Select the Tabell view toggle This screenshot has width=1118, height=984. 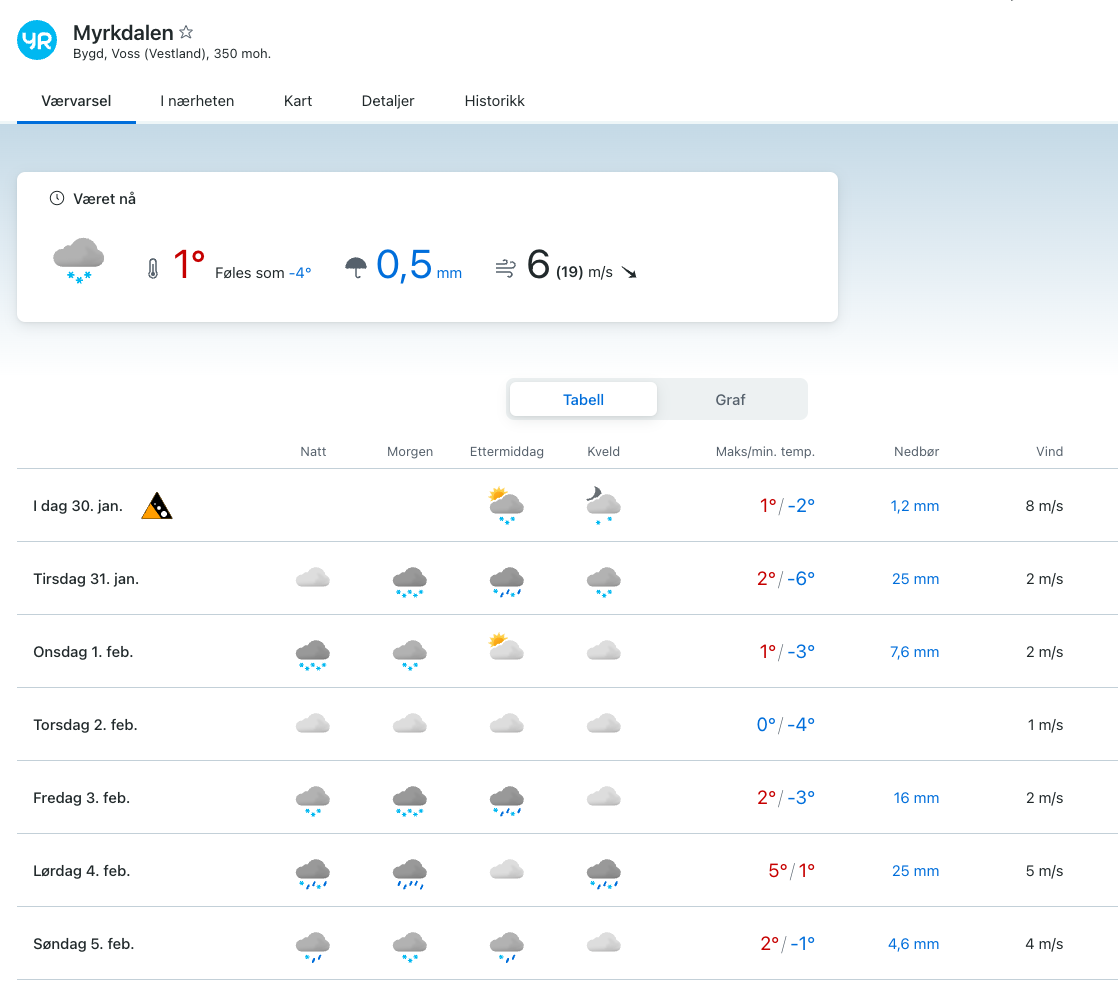click(583, 399)
